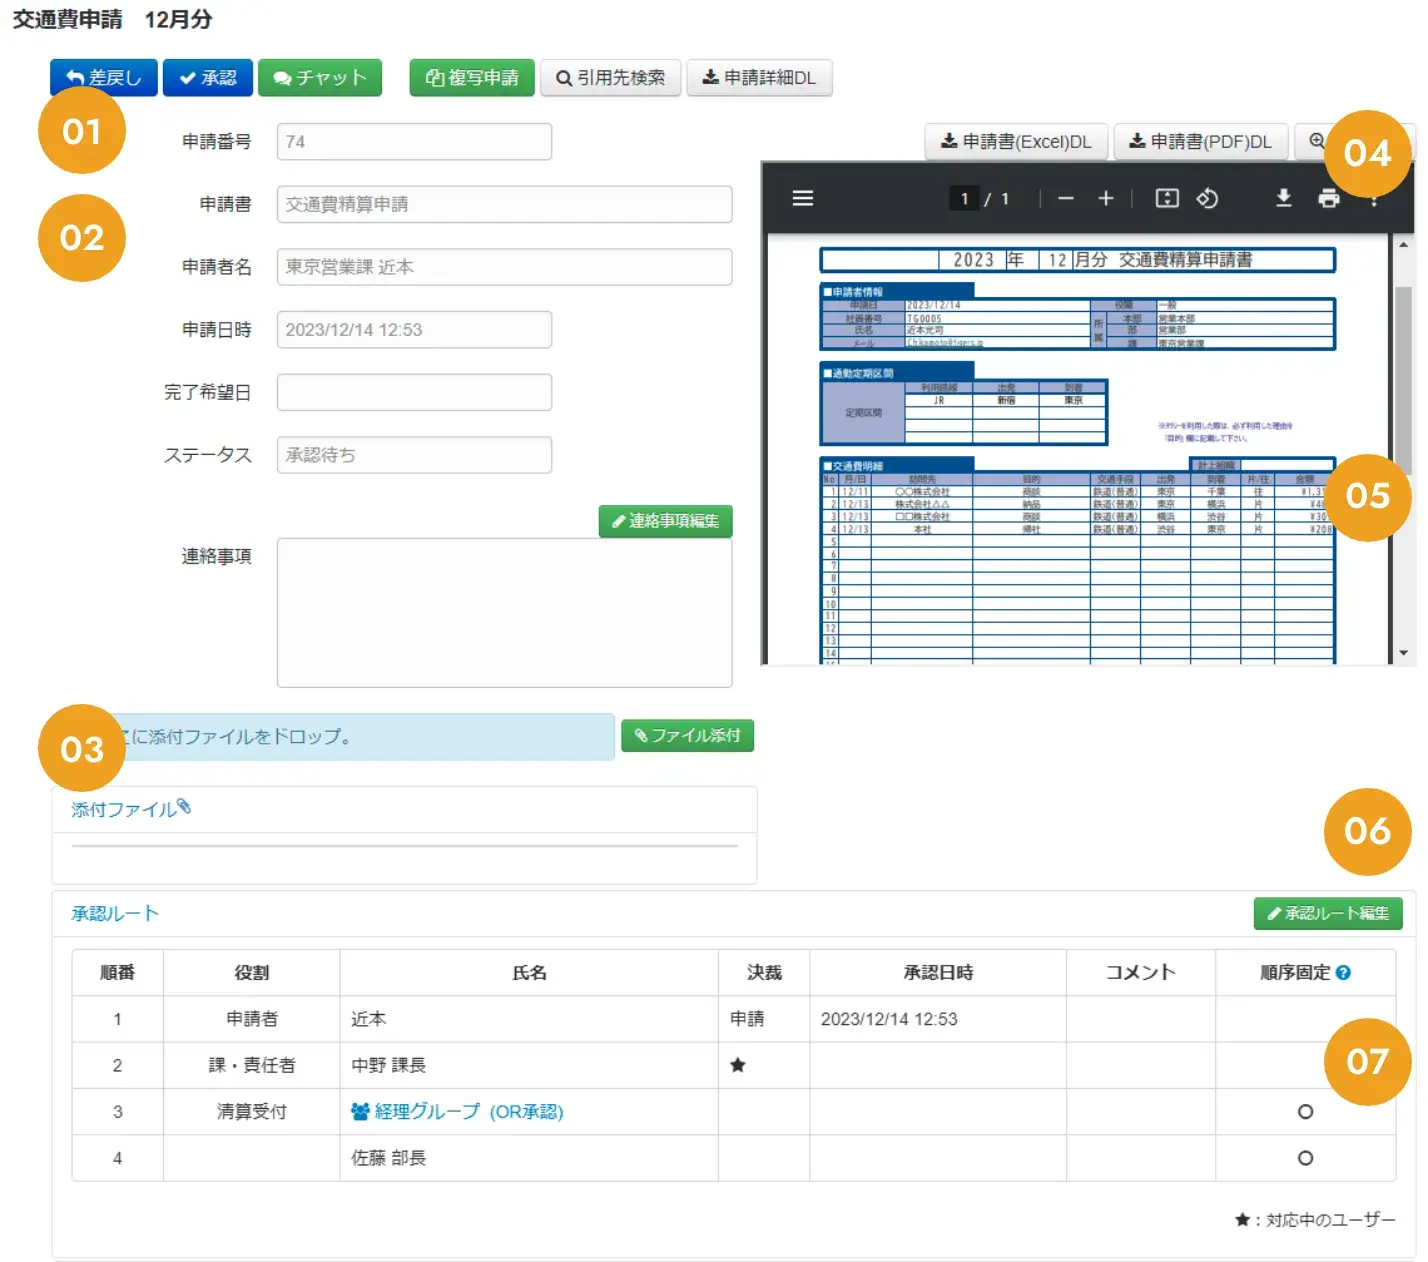Click the 申請日時 field
Viewport: 1428px width, 1262px height.
(x=414, y=330)
